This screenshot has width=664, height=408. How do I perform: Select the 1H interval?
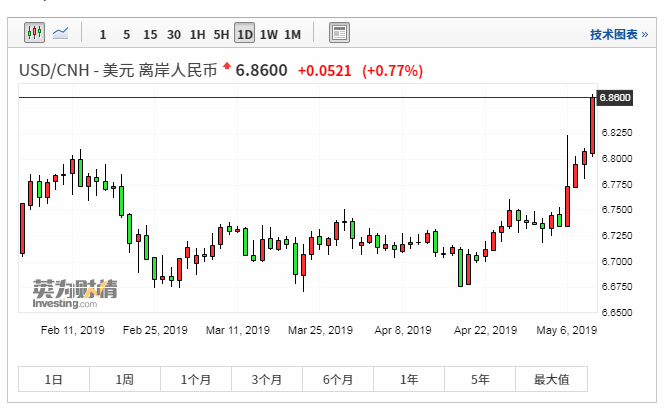[197, 34]
